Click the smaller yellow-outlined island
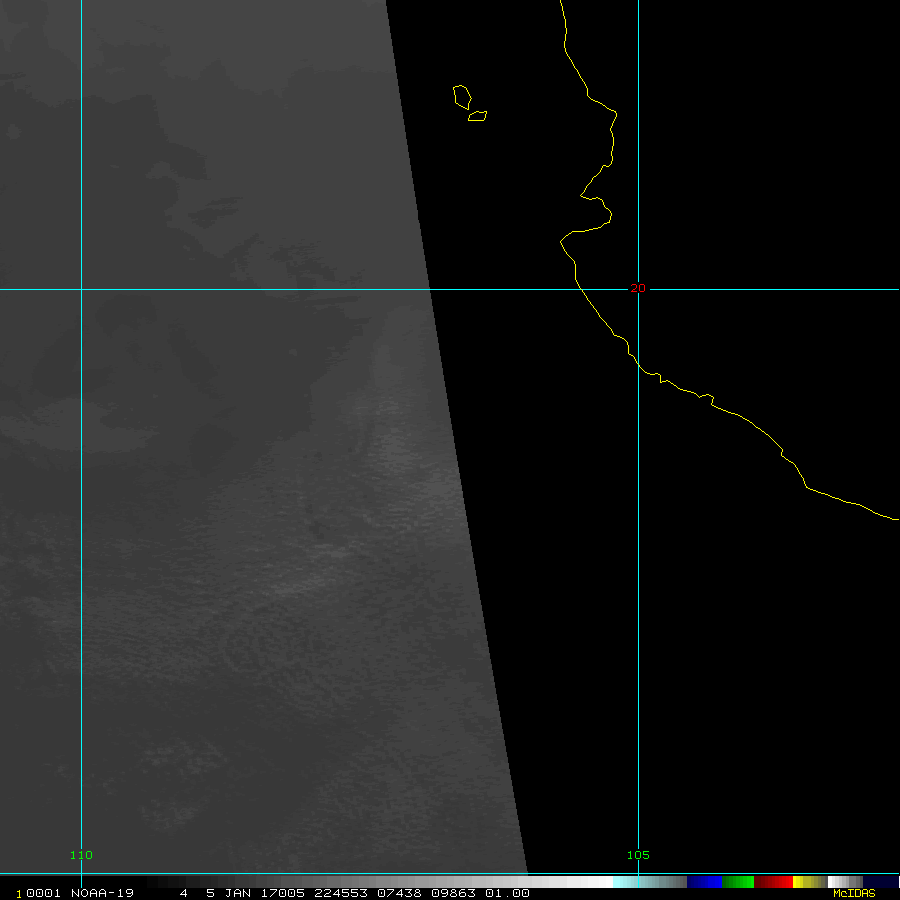 coord(478,116)
